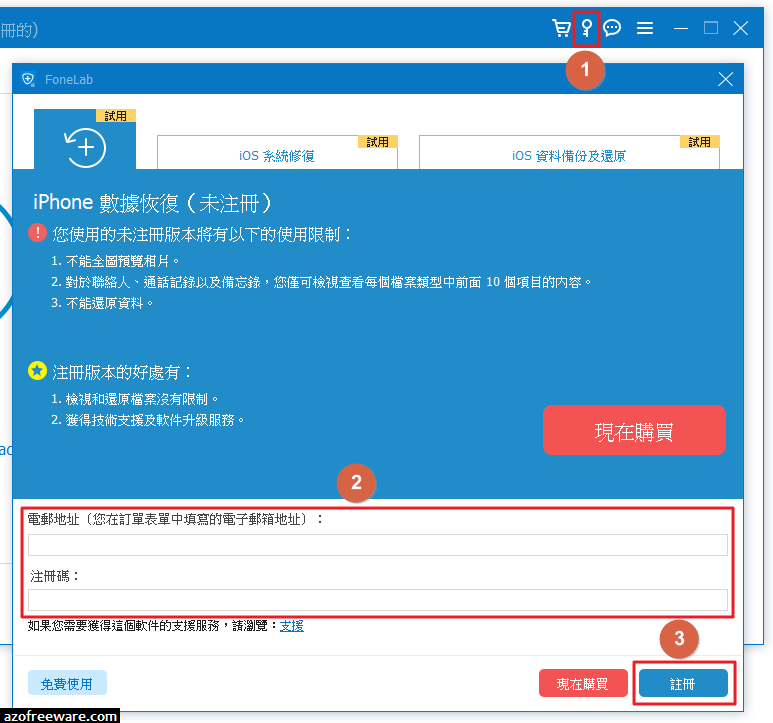Switch to iOS 資料備份及還原 tab
Viewport: 773px width, 723px height.
(569, 152)
